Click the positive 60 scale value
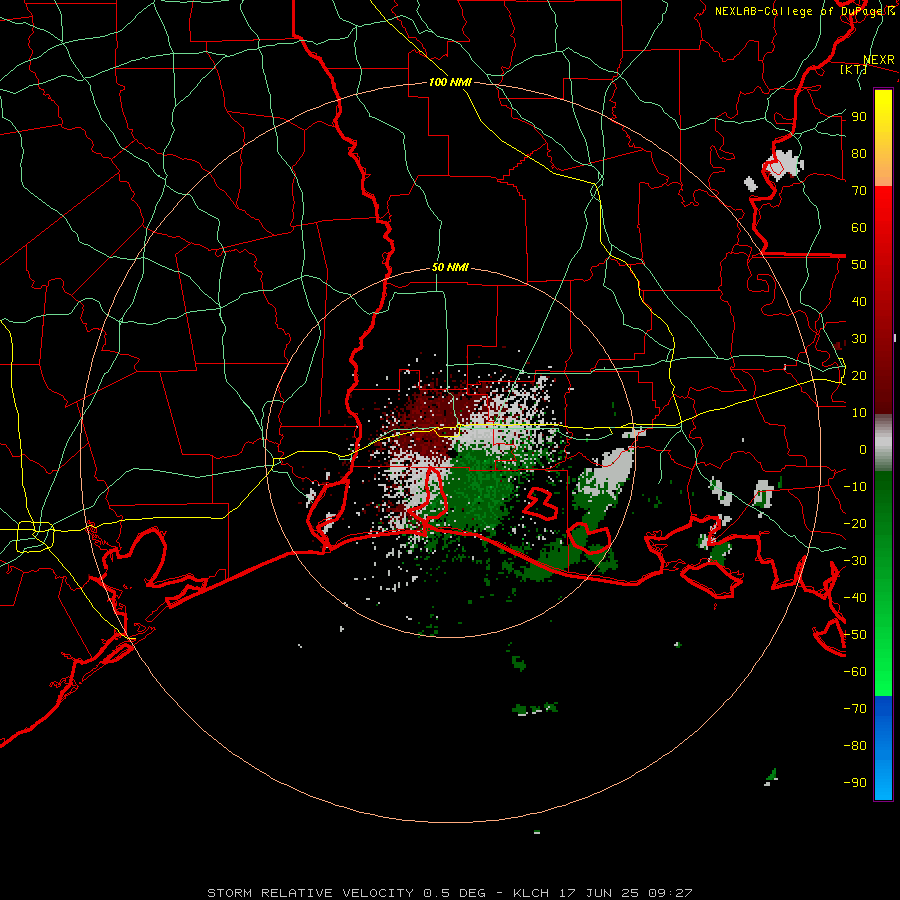Image resolution: width=900 pixels, height=900 pixels. tap(859, 227)
